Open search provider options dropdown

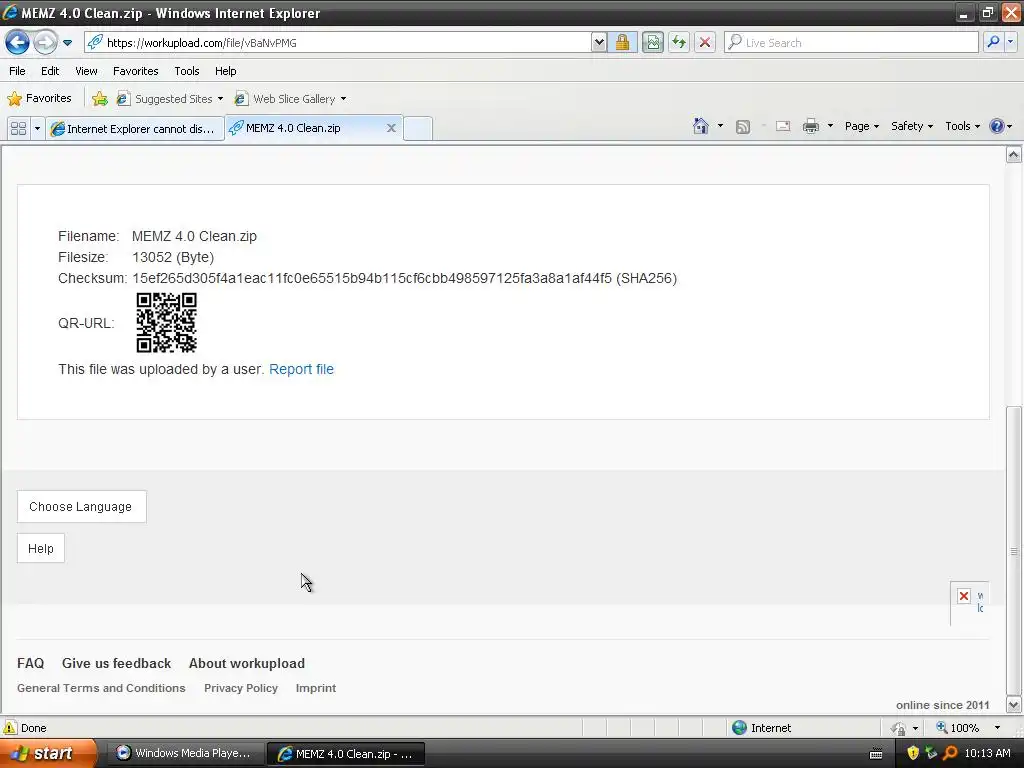pyautogui.click(x=1010, y=42)
